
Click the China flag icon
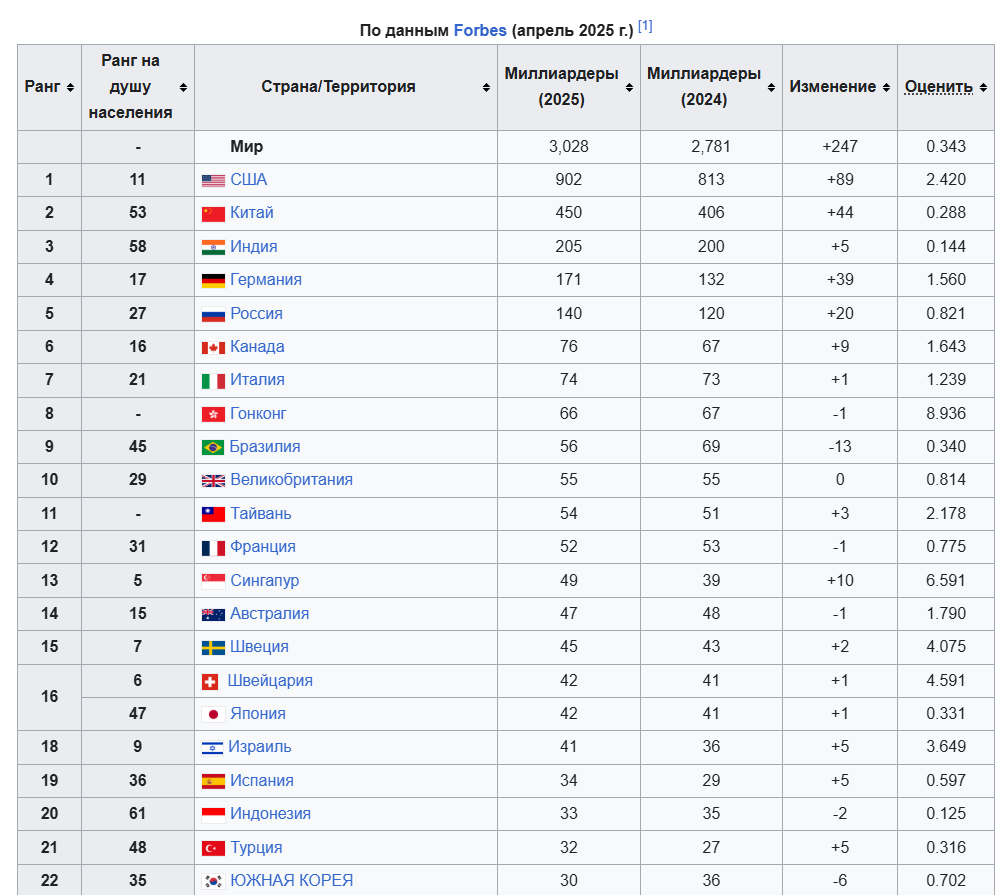coord(213,214)
